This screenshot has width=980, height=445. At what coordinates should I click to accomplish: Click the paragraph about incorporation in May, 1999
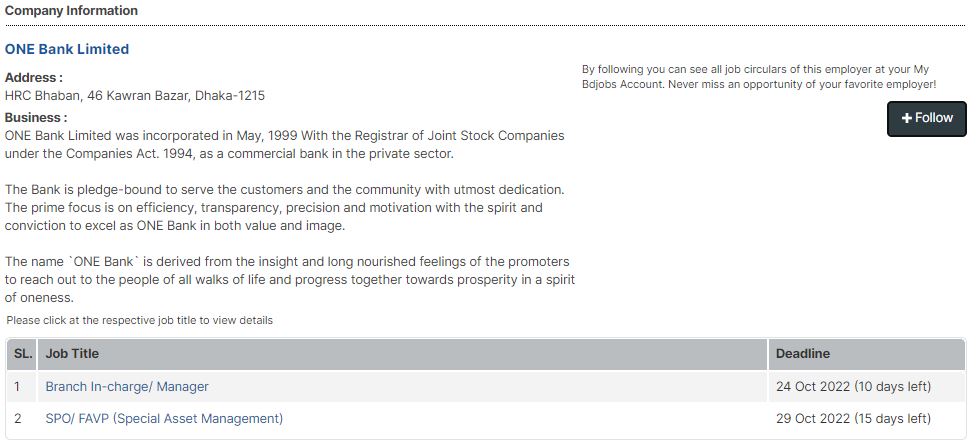(x=284, y=144)
